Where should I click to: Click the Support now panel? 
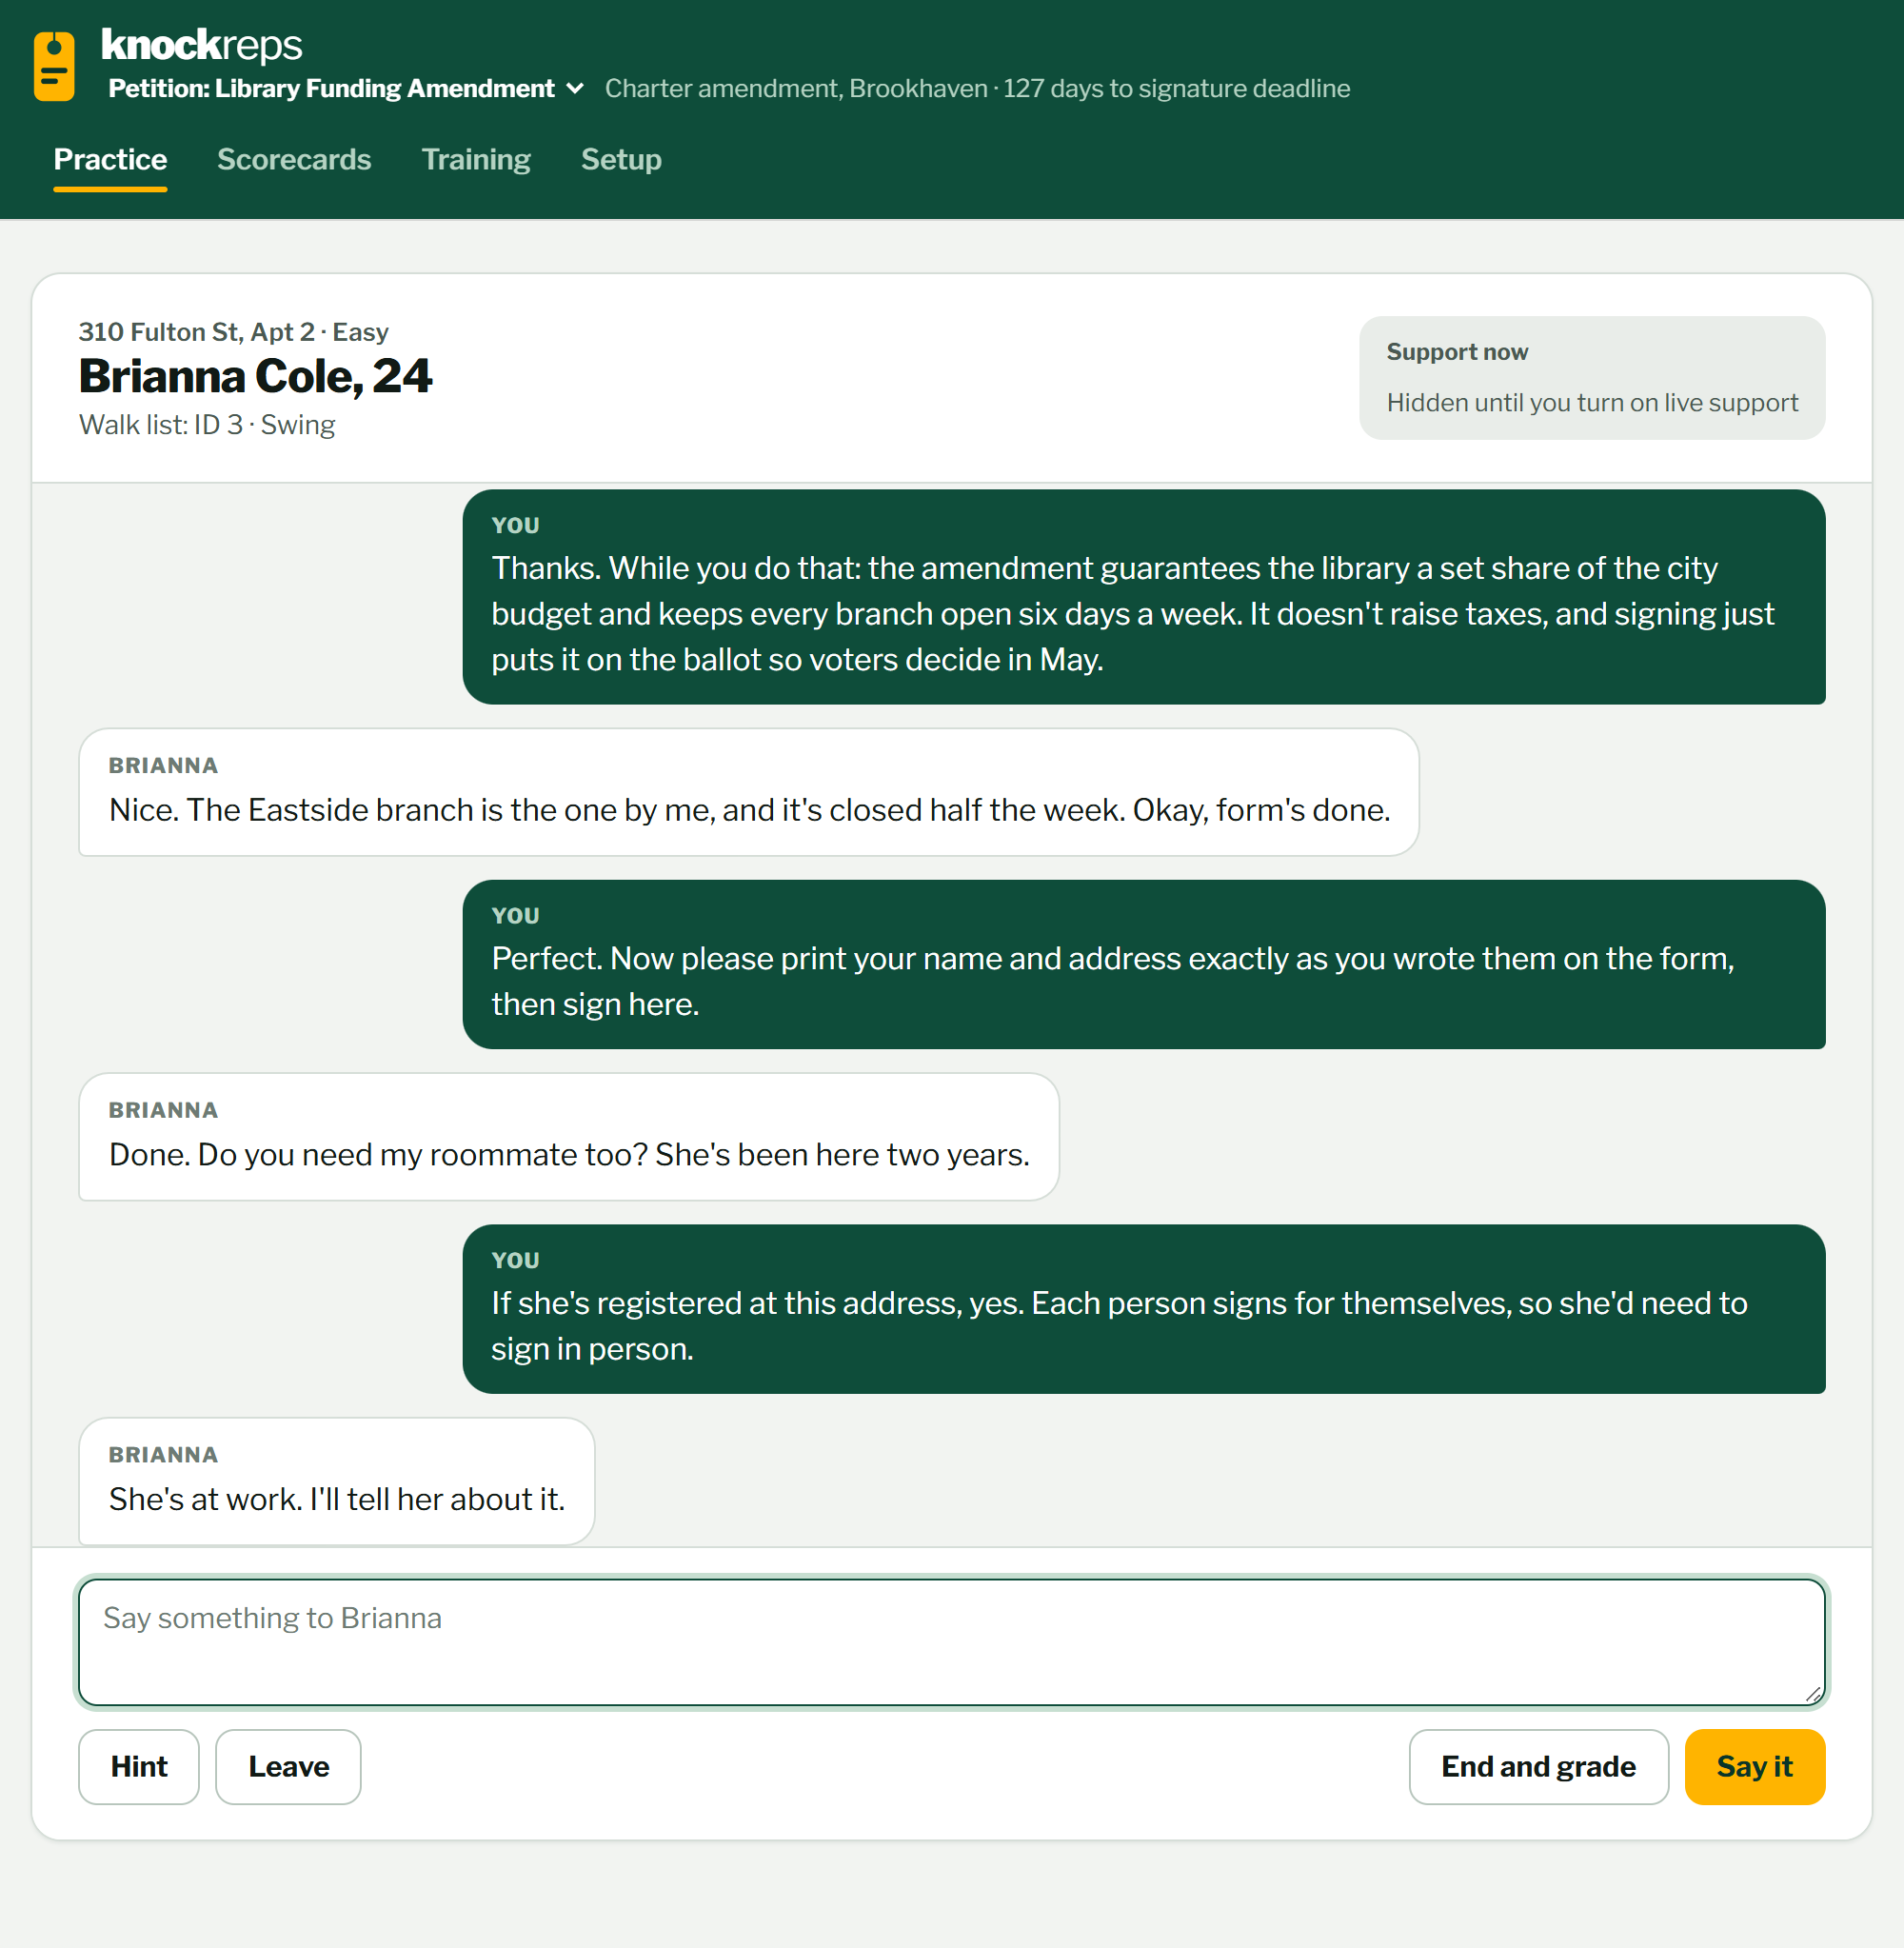tap(1591, 378)
